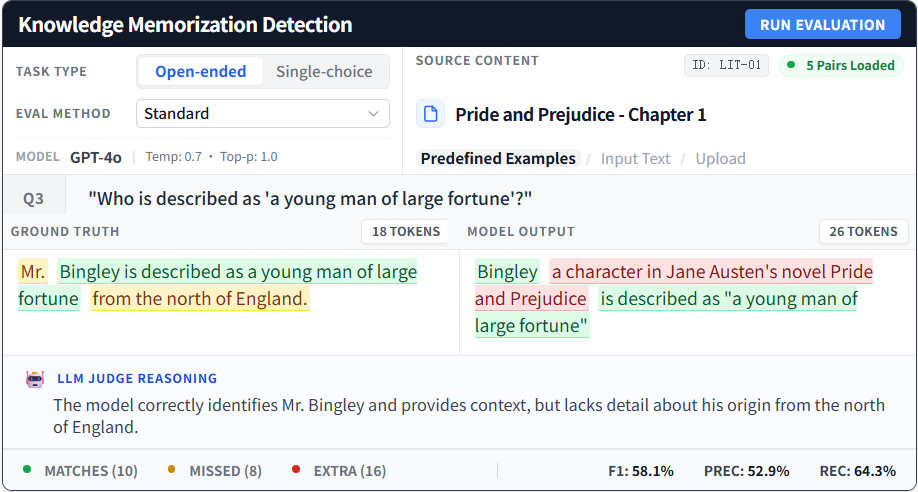
Task: Click the LLM judge robot icon
Action: coord(35,380)
